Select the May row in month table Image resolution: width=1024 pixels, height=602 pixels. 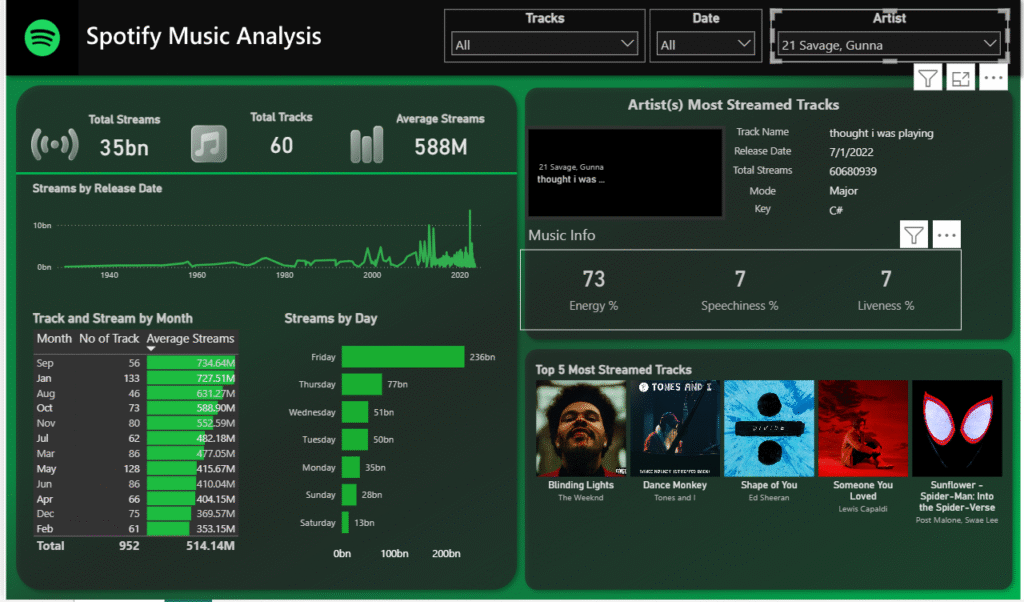tap(135, 469)
